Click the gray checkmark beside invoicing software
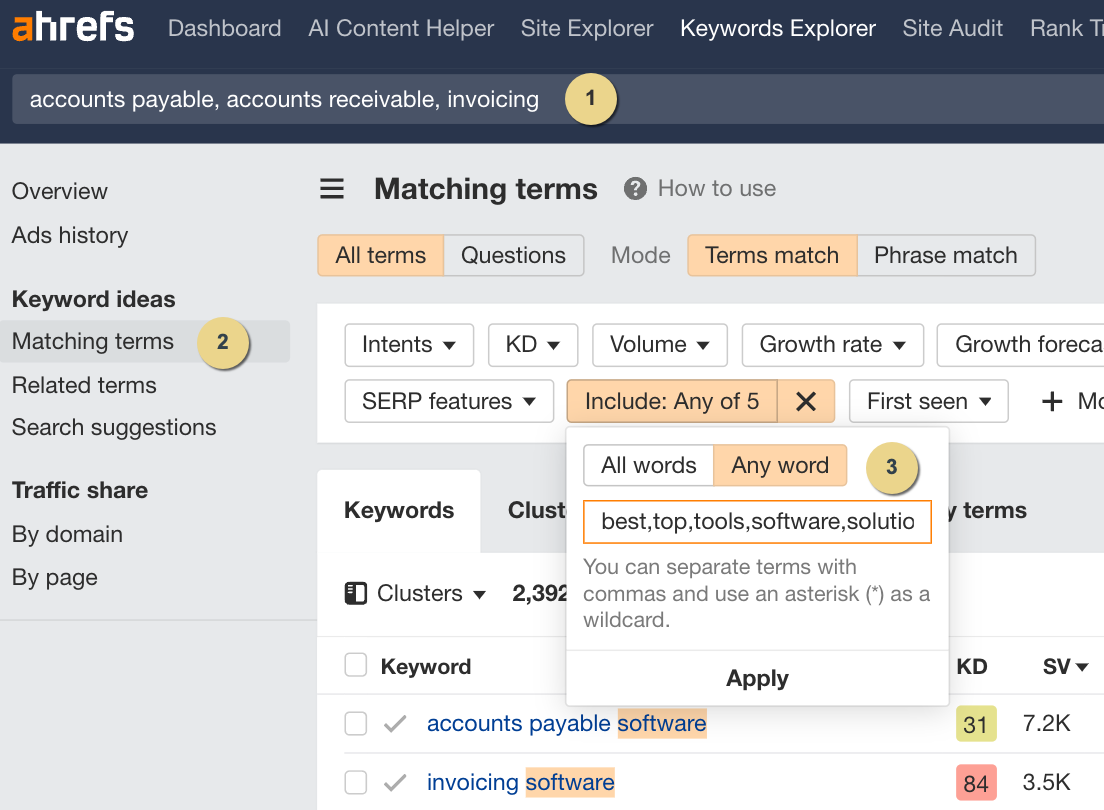Viewport: 1104px width, 810px height. (x=395, y=782)
